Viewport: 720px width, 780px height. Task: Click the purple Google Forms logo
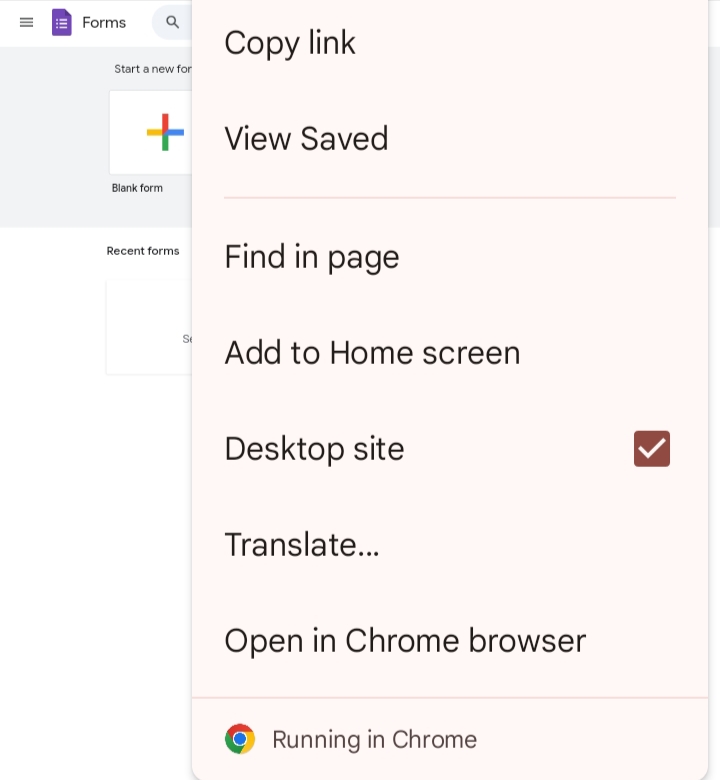tap(62, 22)
